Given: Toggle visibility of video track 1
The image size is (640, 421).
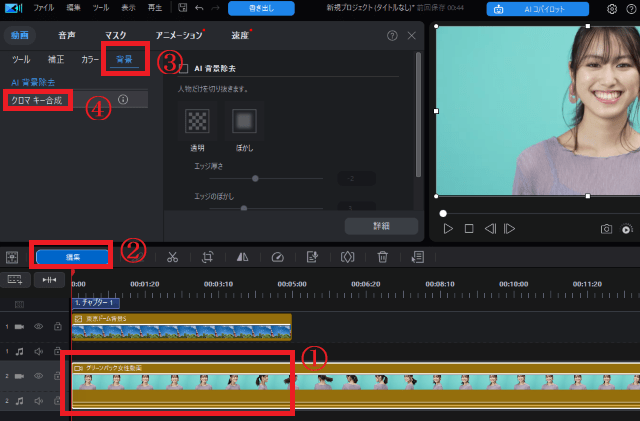Looking at the screenshot, I should (x=38, y=327).
